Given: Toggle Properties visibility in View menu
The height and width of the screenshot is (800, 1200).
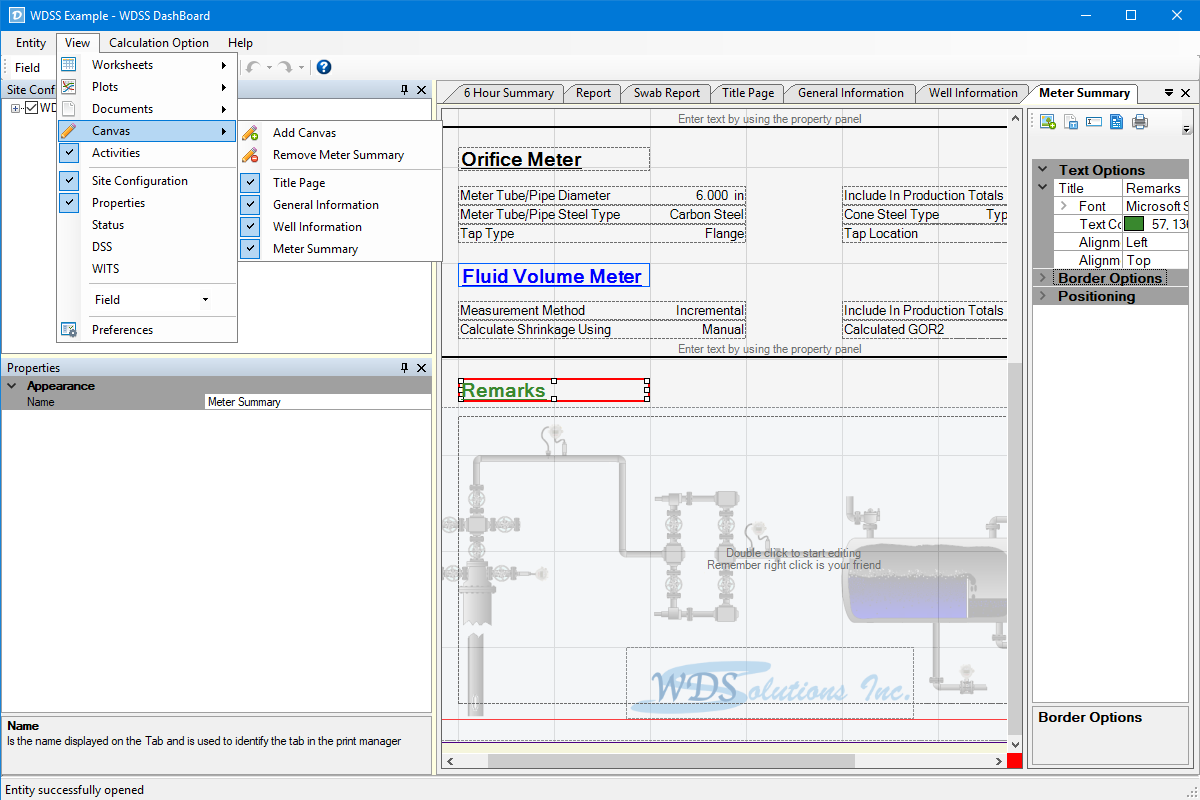Looking at the screenshot, I should pyautogui.click(x=69, y=203).
